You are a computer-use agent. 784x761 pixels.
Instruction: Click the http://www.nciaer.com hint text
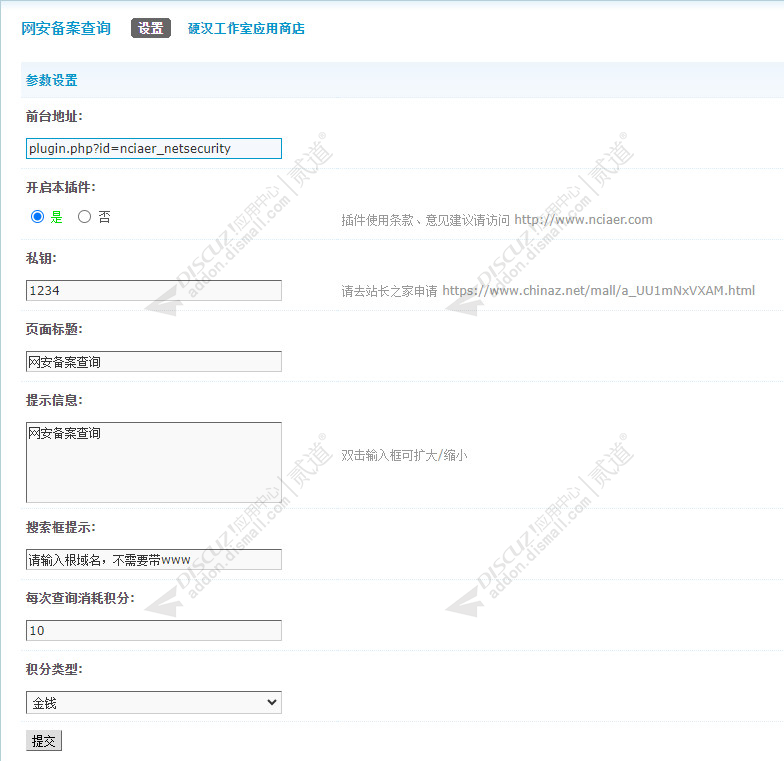pos(583,220)
